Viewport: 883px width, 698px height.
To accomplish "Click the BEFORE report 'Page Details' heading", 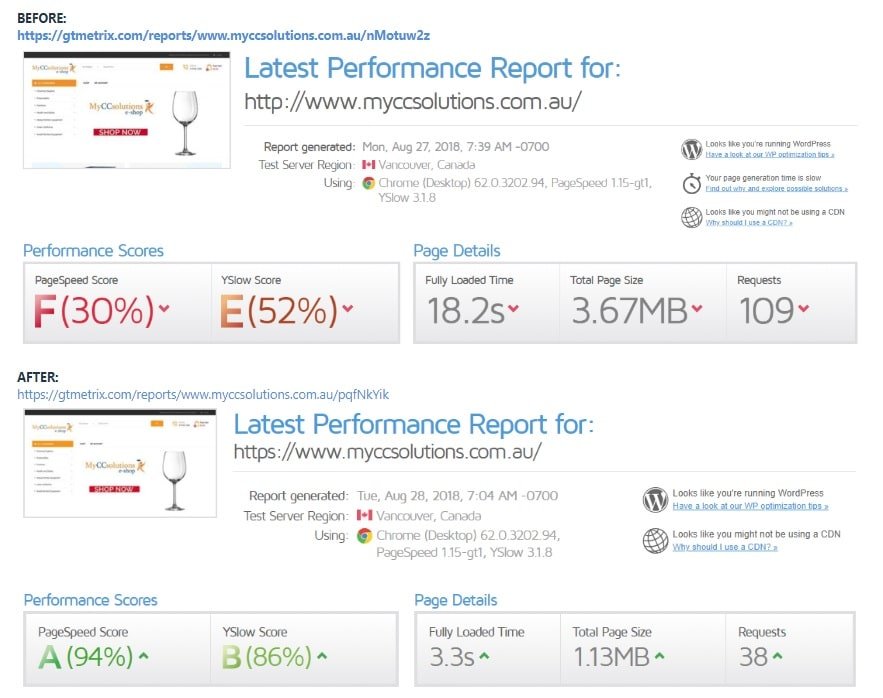I will tap(457, 251).
